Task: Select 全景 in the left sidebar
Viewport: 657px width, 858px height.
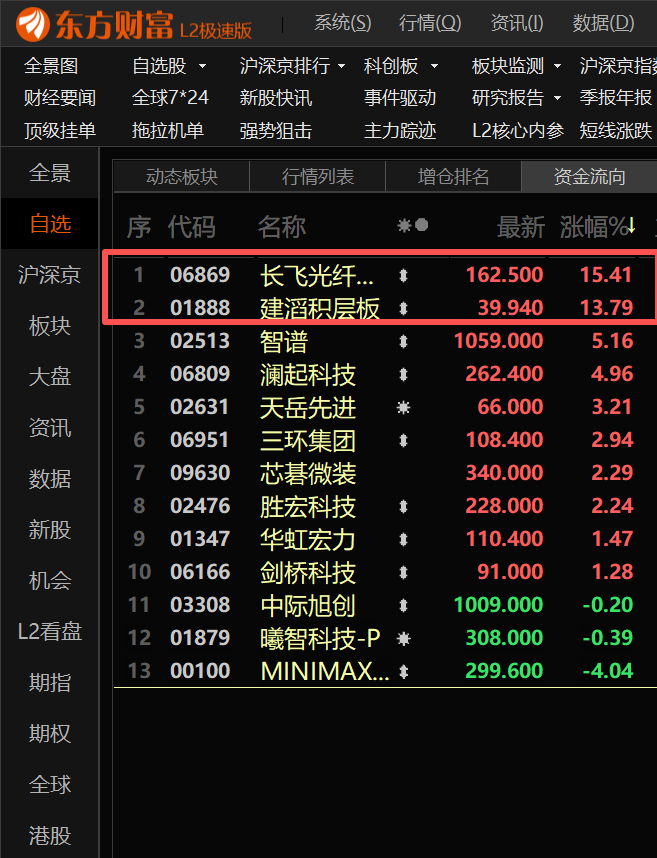Action: click(50, 173)
